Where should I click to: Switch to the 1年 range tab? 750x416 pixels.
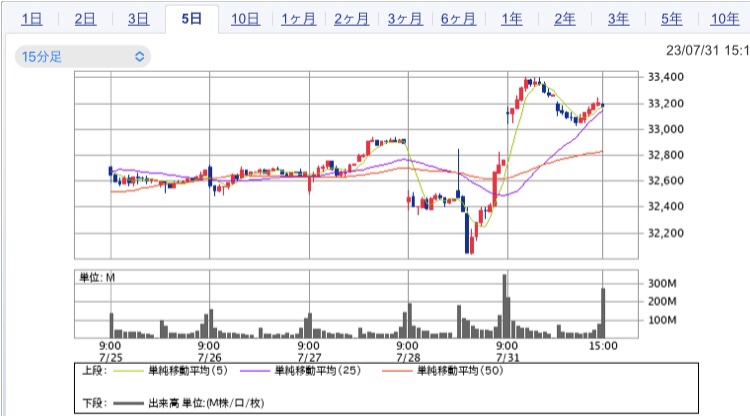pos(511,19)
